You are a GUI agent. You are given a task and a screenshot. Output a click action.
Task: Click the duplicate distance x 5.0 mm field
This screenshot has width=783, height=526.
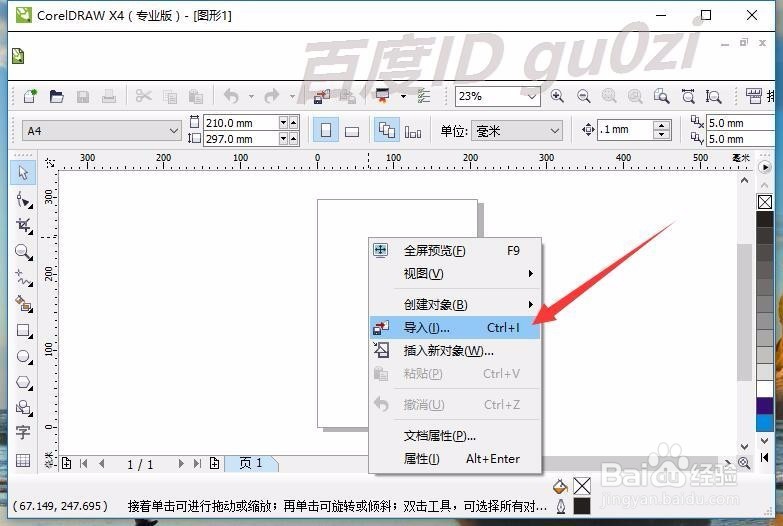(741, 123)
